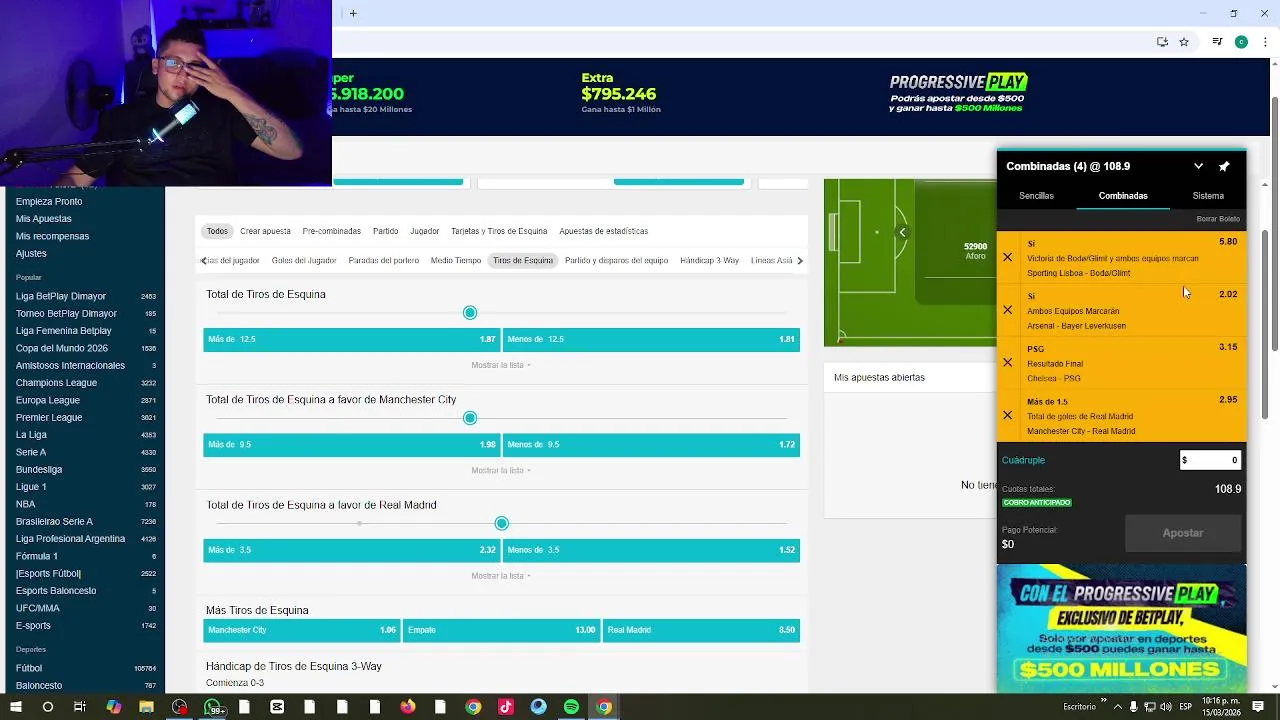Expand the Escritorio toolbar overflow chevron
Image resolution: width=1280 pixels, height=720 pixels.
(1104, 701)
